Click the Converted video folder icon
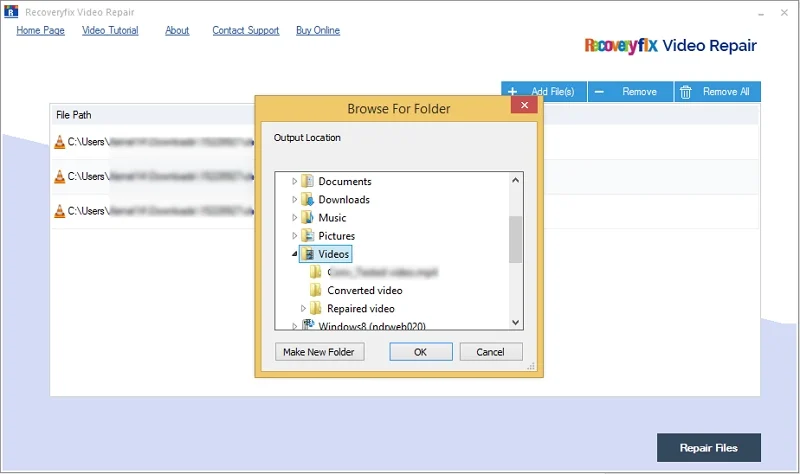The image size is (800, 474). [316, 290]
